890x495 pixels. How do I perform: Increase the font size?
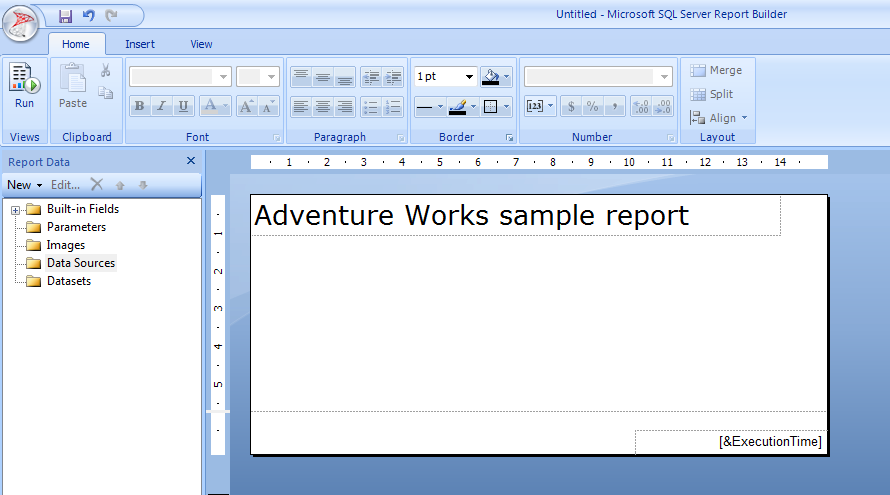tap(246, 106)
